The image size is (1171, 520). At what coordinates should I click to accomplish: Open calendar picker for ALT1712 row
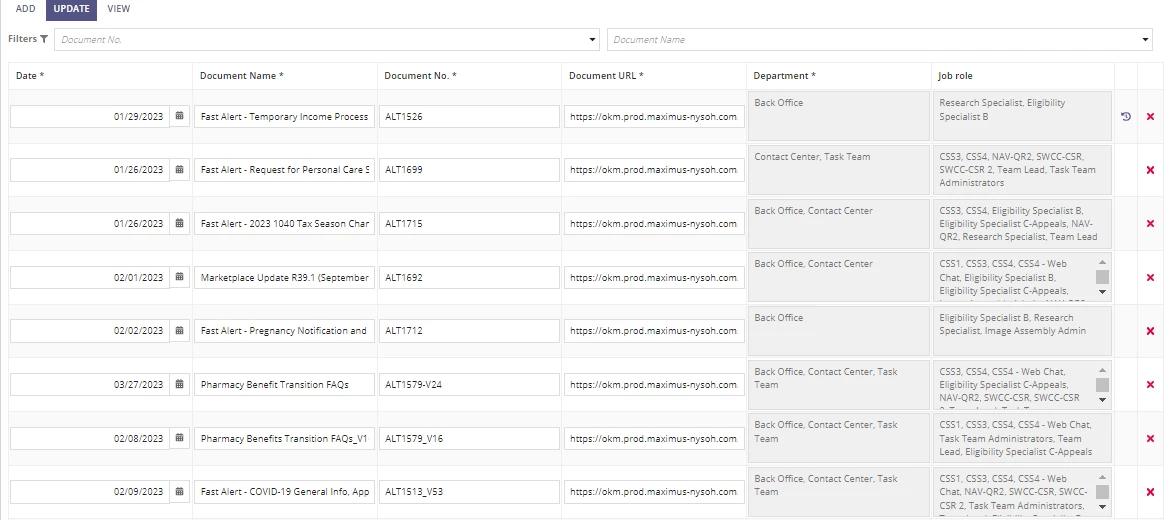[x=179, y=331]
